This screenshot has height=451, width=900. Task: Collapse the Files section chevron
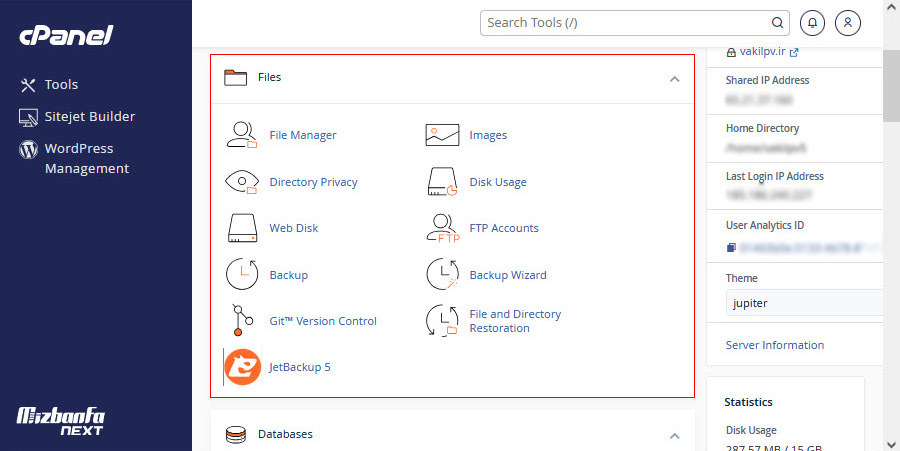(x=674, y=79)
